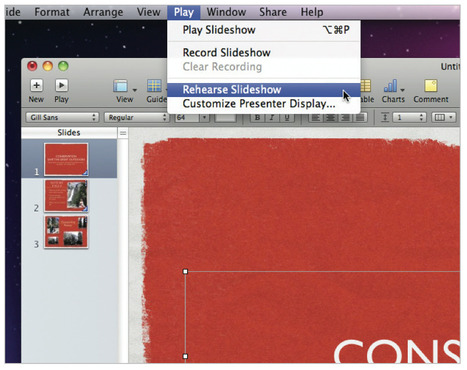
Task: Align text left
Action: click(316, 117)
